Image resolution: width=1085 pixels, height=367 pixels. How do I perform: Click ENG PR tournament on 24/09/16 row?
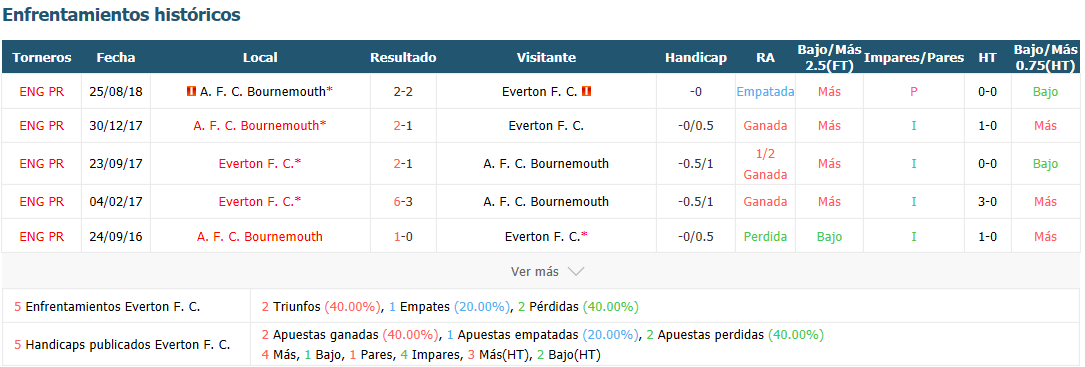[x=42, y=236]
